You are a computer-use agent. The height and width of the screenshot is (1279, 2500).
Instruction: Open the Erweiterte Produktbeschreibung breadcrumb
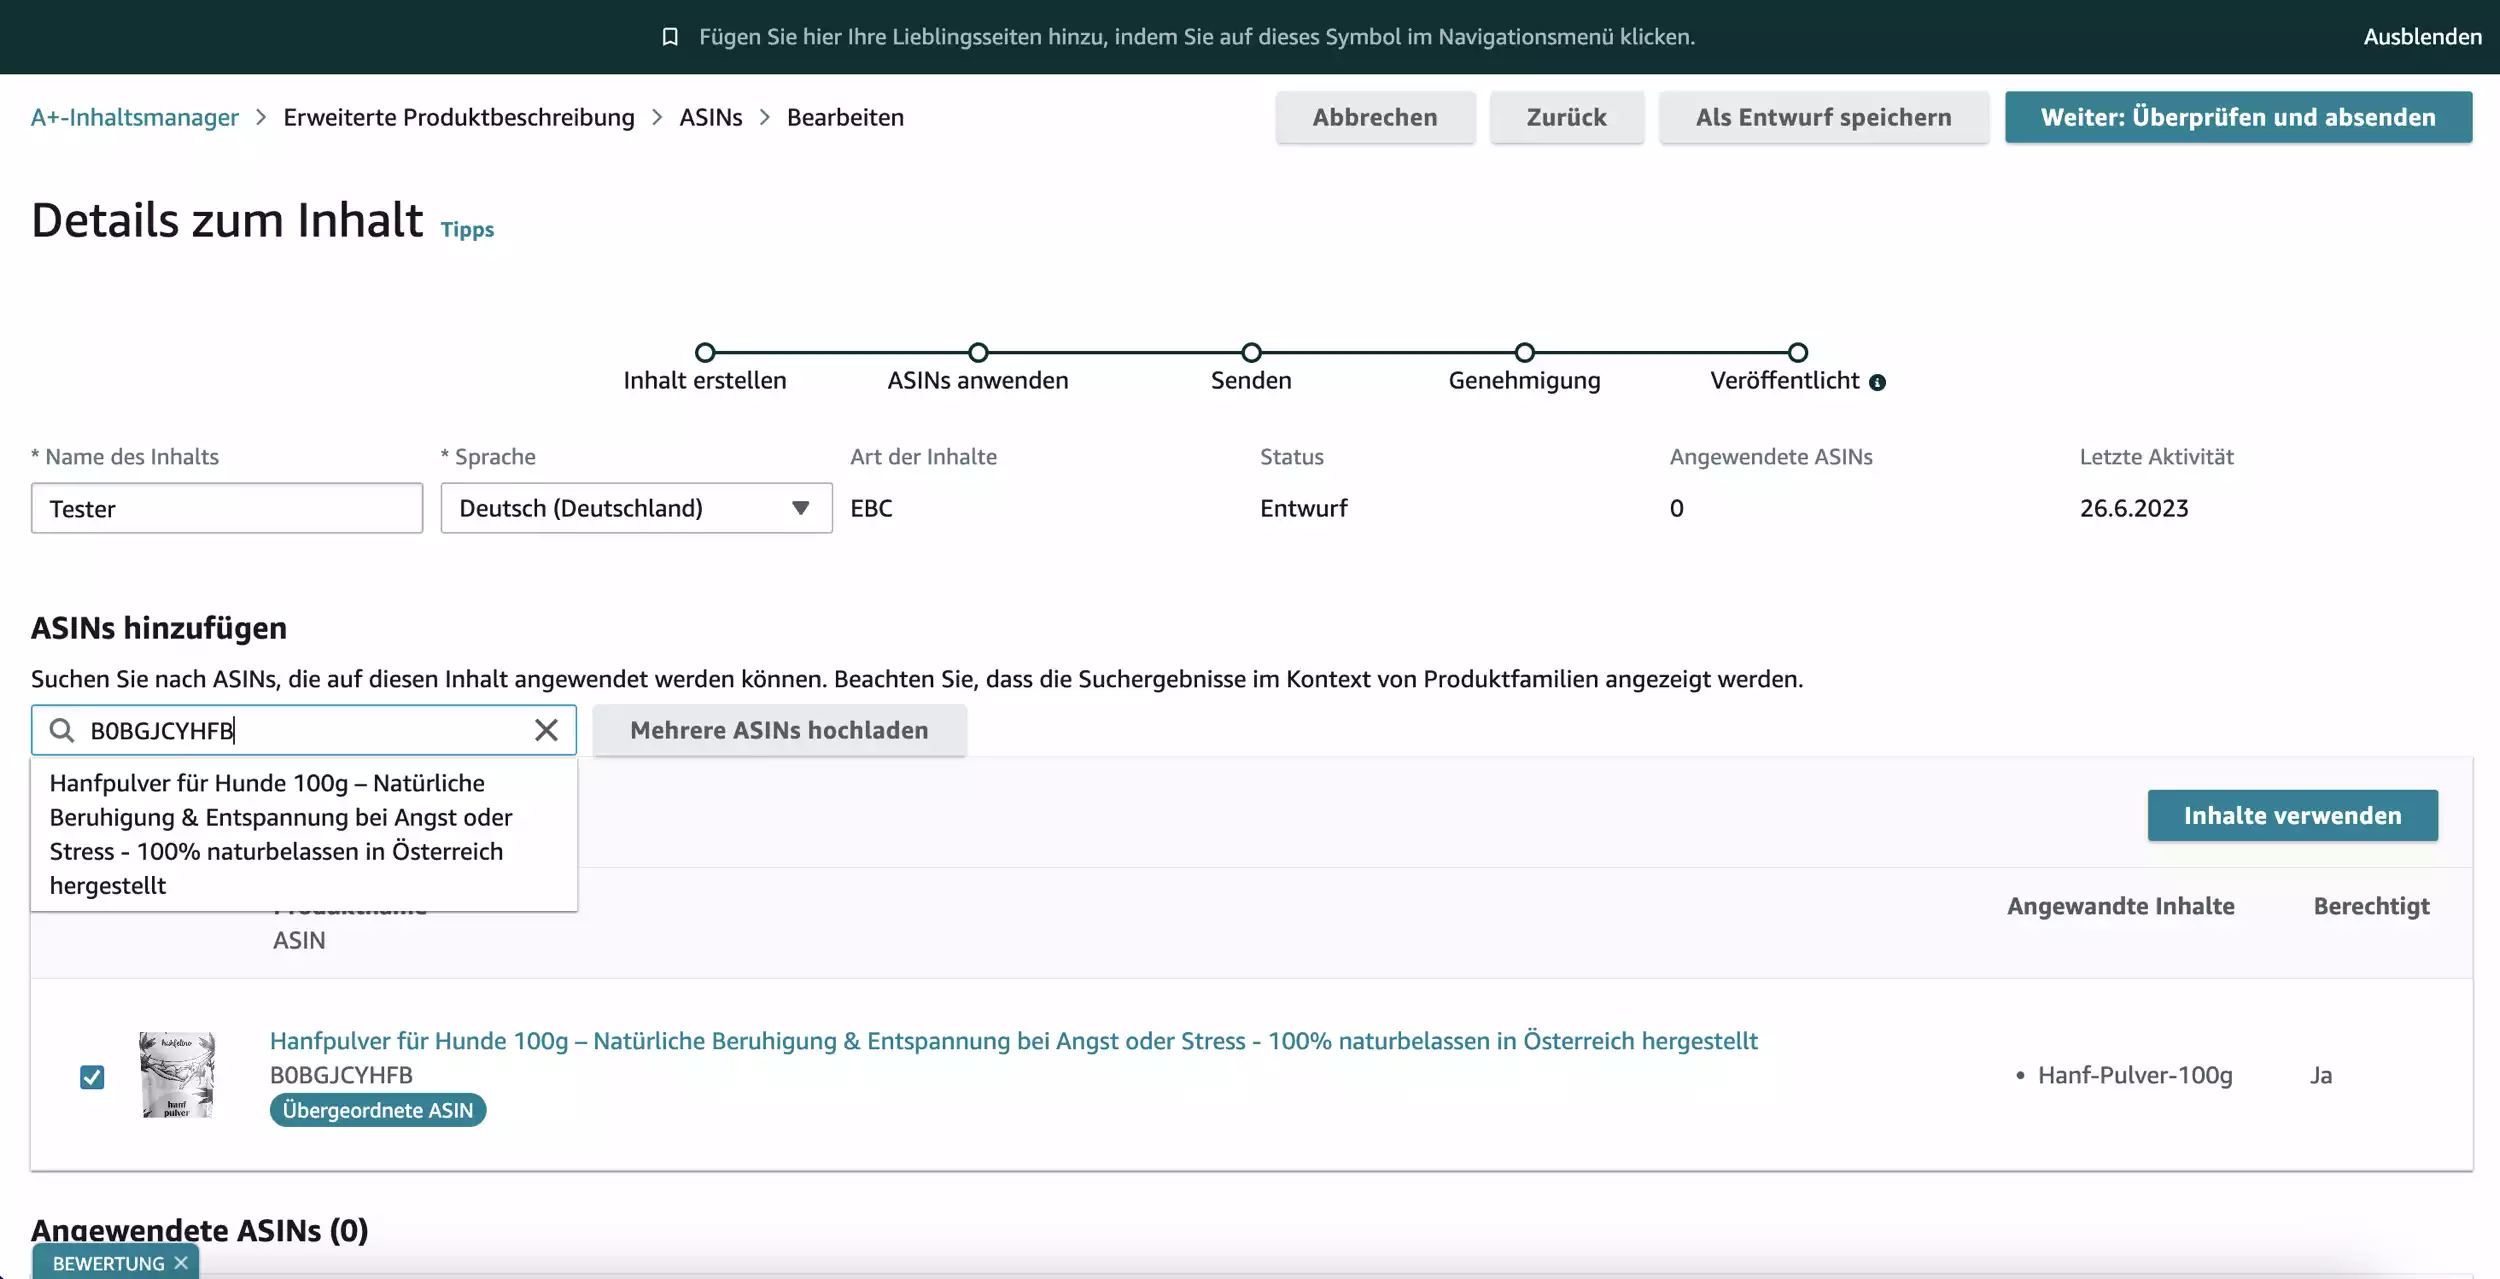[459, 117]
